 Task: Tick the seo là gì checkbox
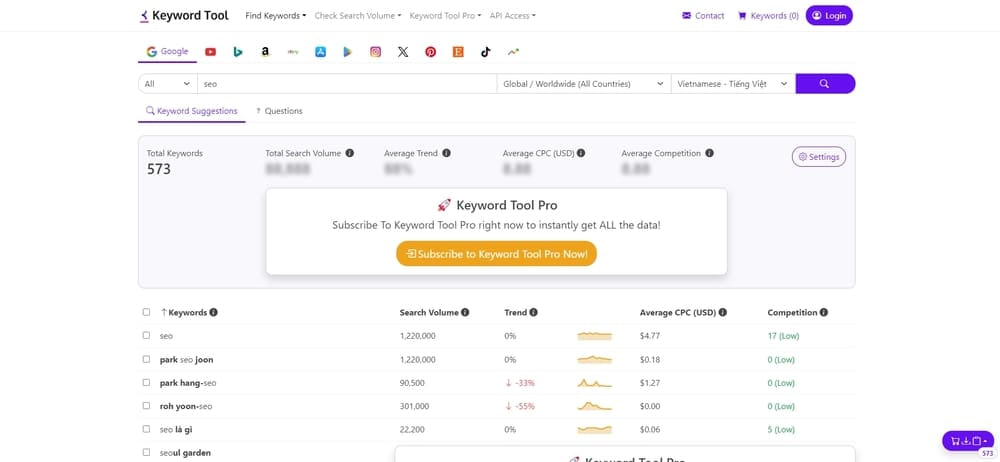[x=147, y=429]
